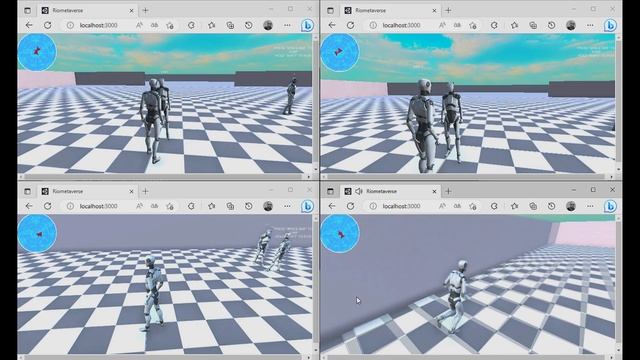
Task: Open the Favorites star in the top-left window
Action: tap(211, 25)
